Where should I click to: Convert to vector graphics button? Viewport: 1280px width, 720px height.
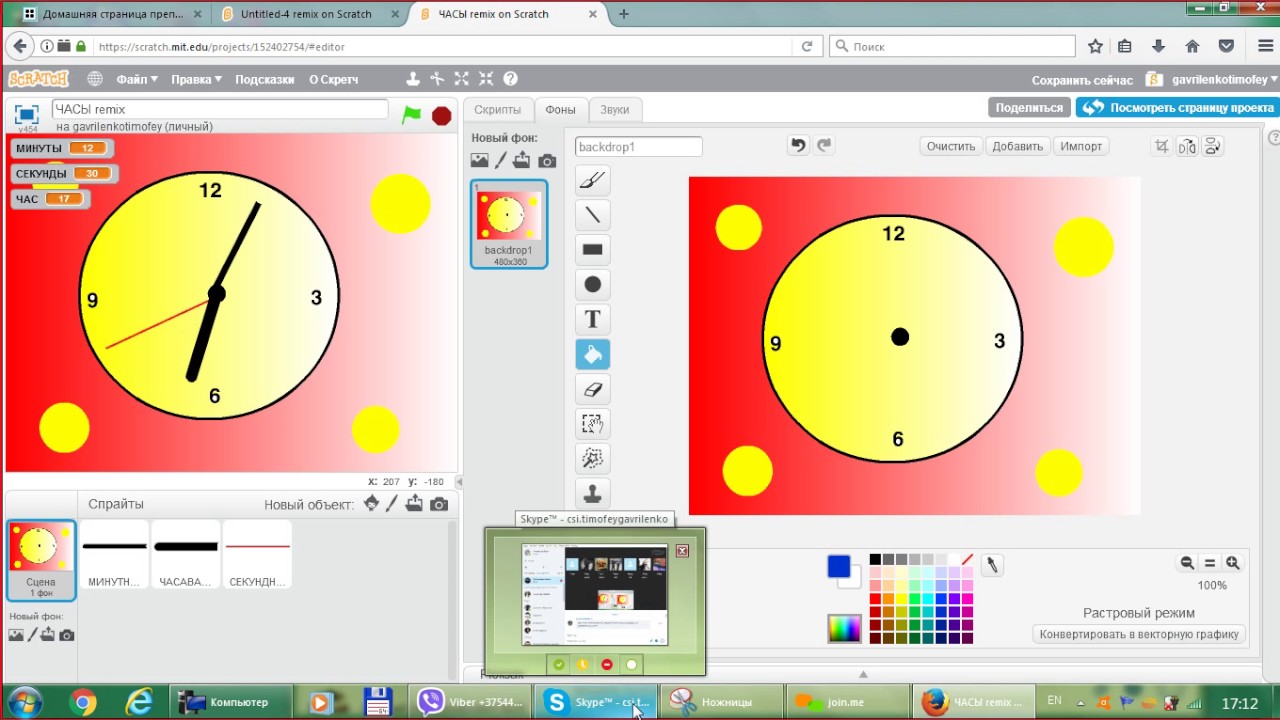pos(1140,634)
